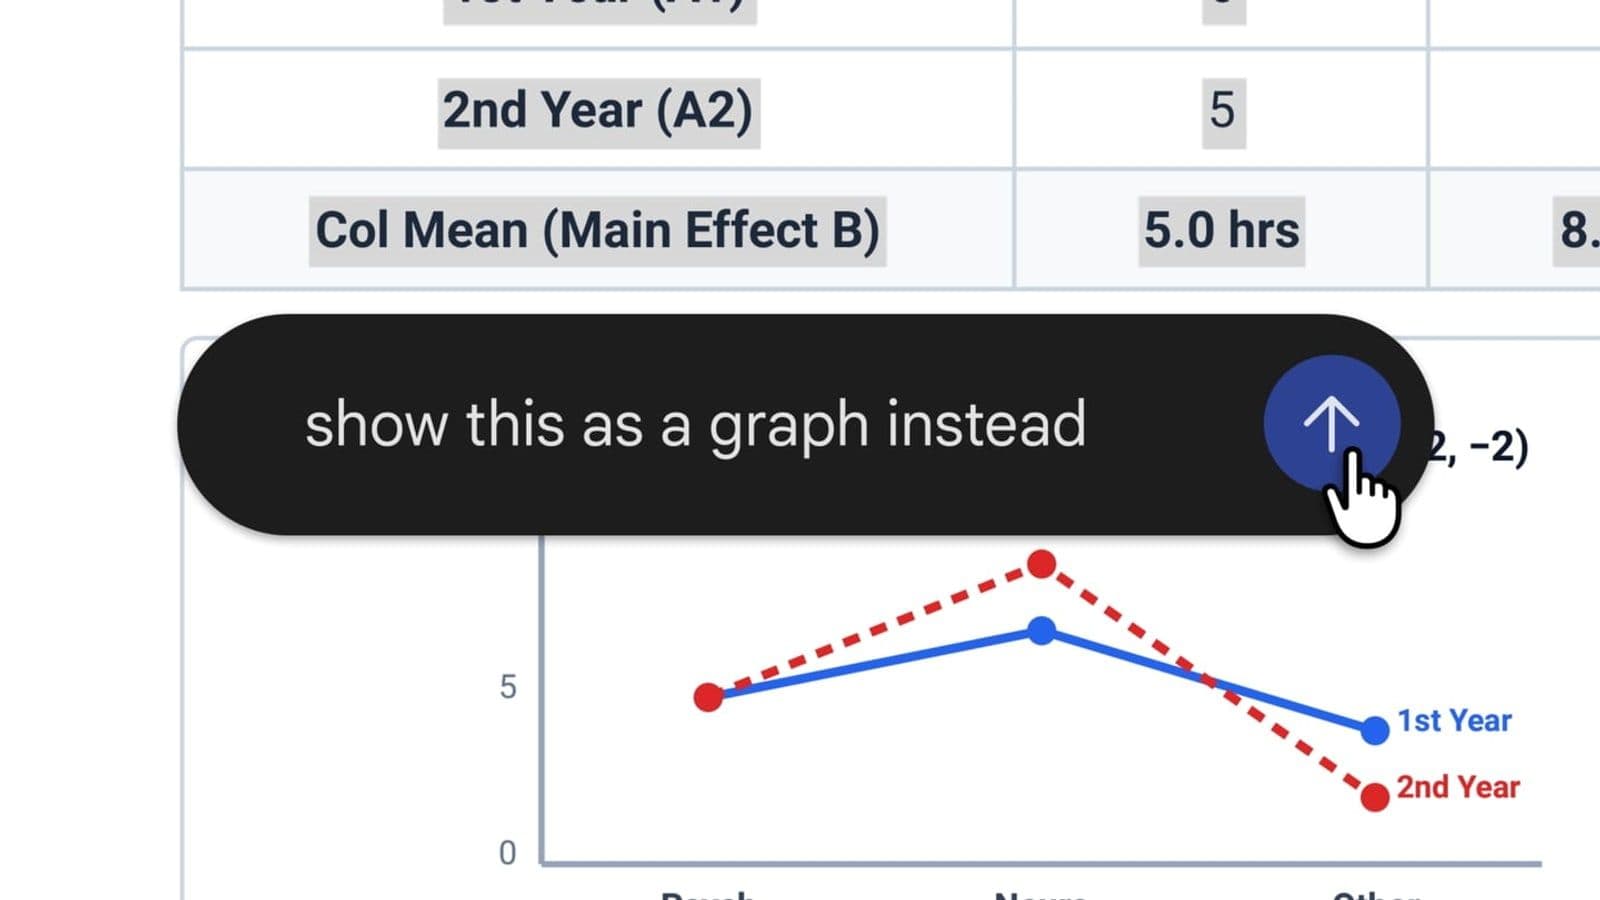The image size is (1600, 900).
Task: Click the 'Col Mean (Main Effect B)' cell
Action: [x=597, y=230]
